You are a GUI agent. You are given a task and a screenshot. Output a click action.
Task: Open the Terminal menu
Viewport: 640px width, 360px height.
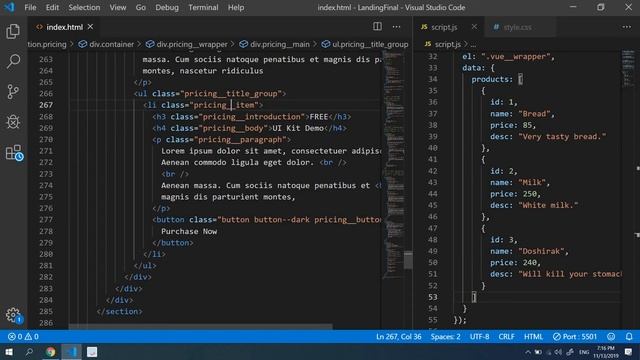pos(203,7)
